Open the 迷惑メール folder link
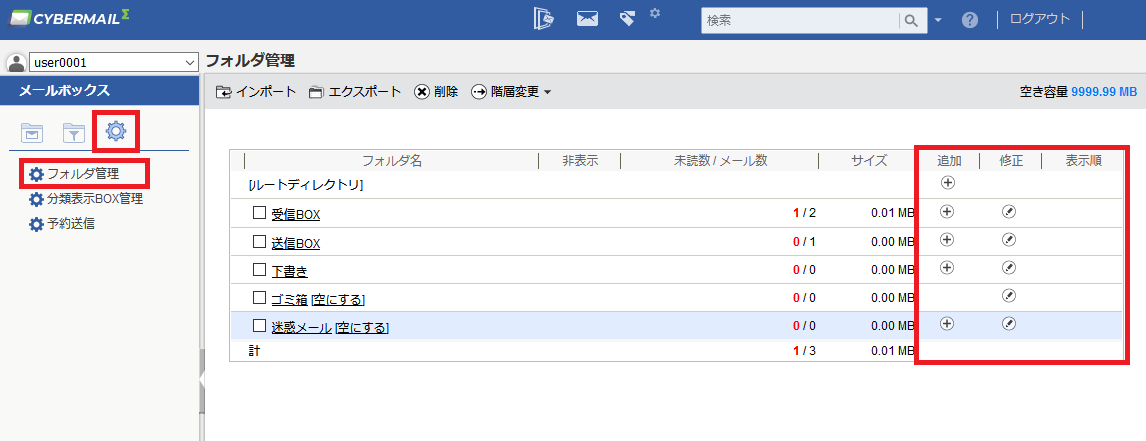This screenshot has width=1146, height=441. point(301,328)
